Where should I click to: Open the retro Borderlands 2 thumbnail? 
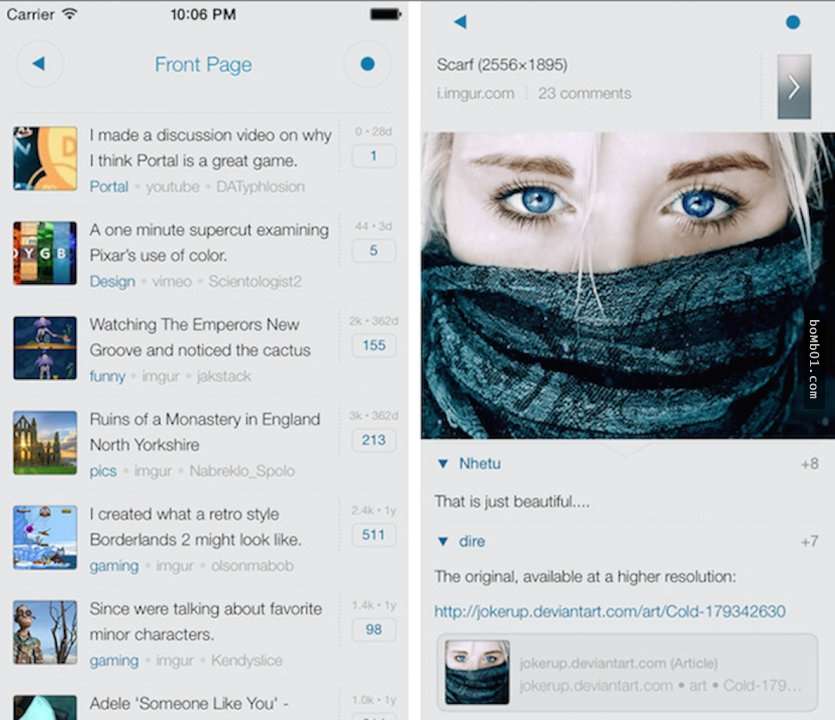[x=45, y=537]
